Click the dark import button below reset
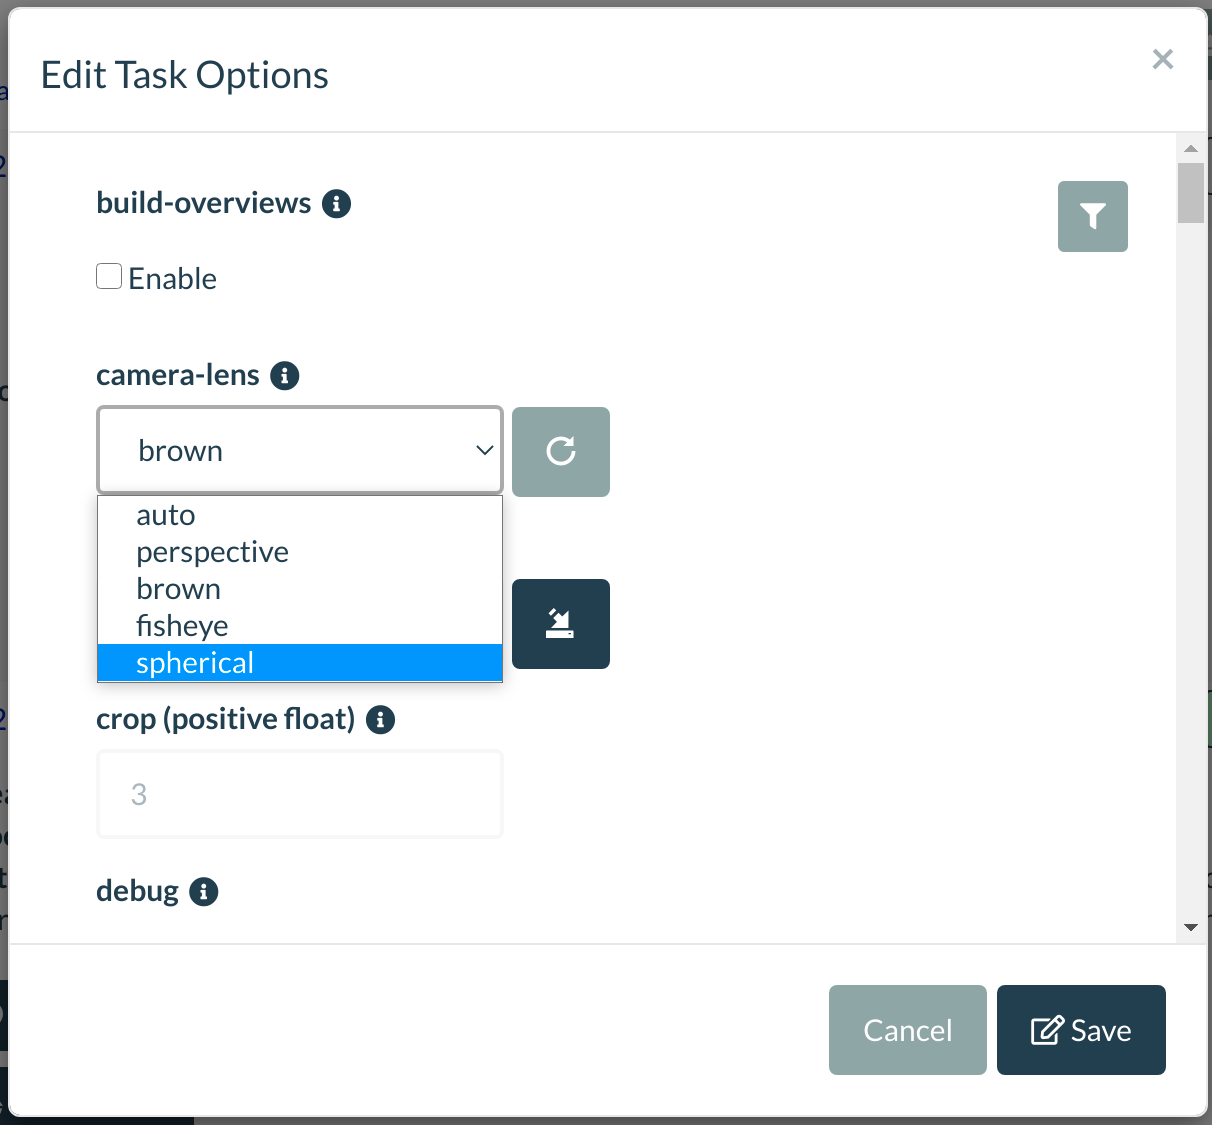This screenshot has width=1212, height=1125. [560, 624]
